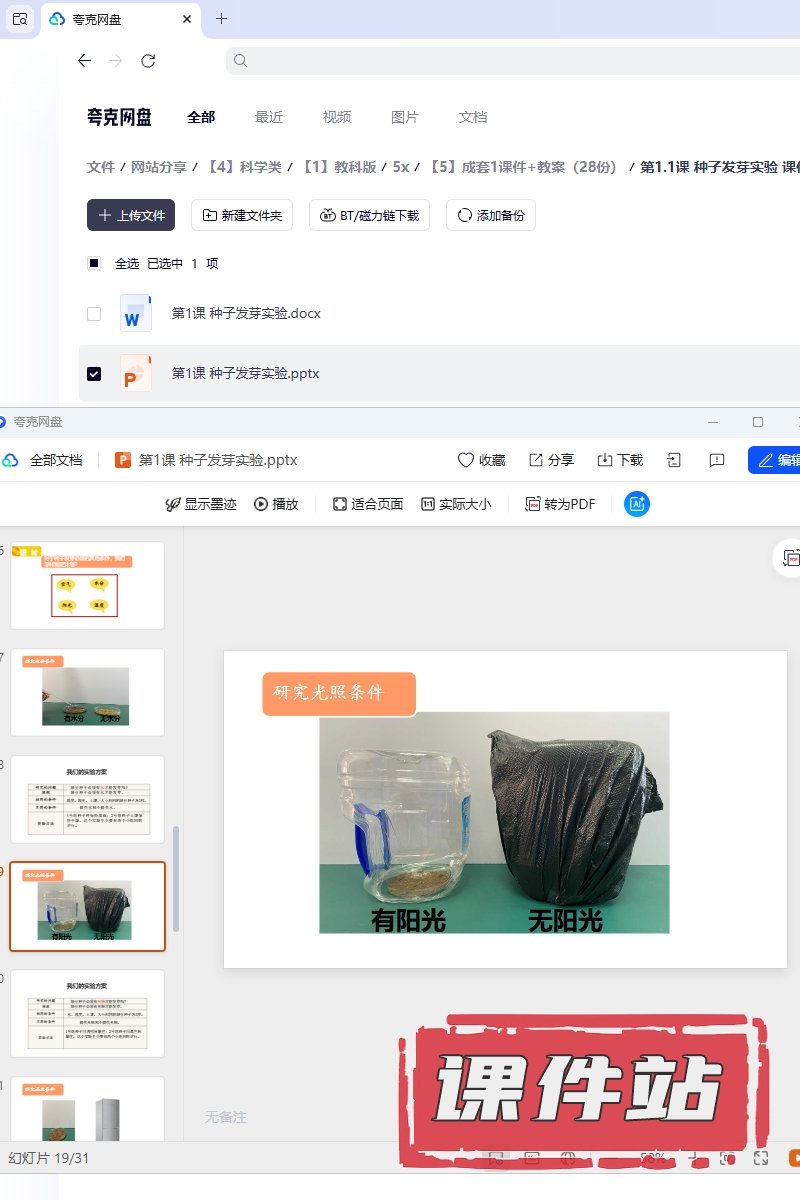The height and width of the screenshot is (1200, 800).
Task: Click the 上传文件 upload button
Action: pos(131,215)
